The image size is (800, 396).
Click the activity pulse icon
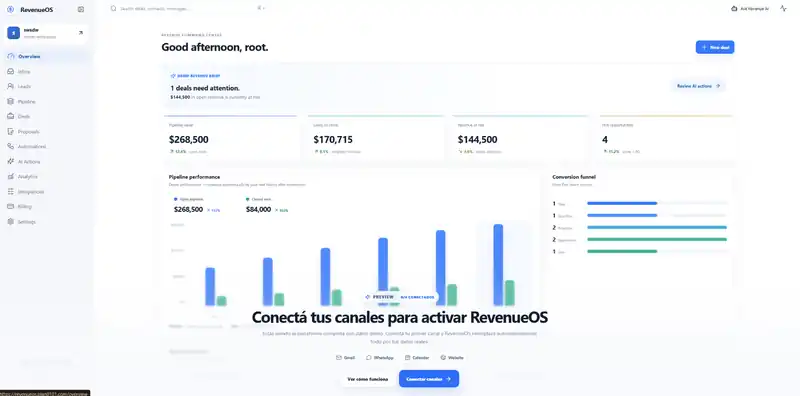783,9
